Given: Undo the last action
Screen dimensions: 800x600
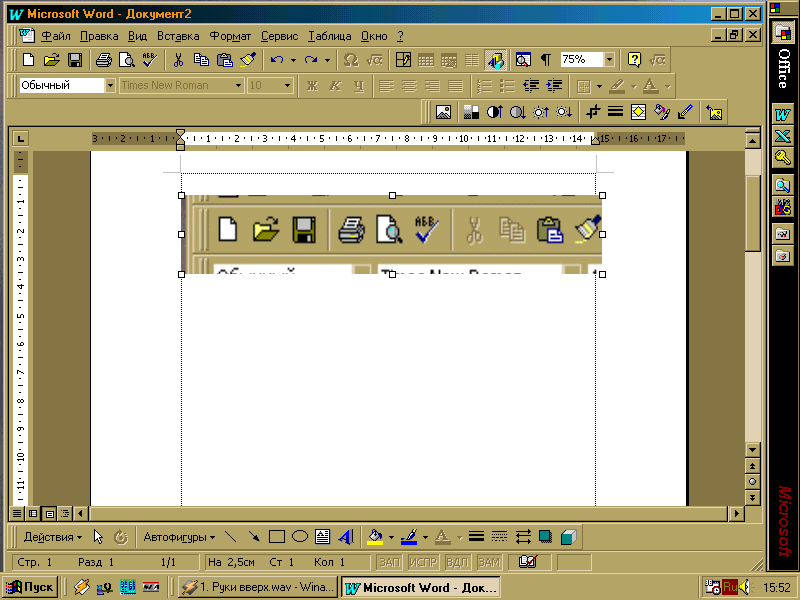Looking at the screenshot, I should (x=277, y=60).
